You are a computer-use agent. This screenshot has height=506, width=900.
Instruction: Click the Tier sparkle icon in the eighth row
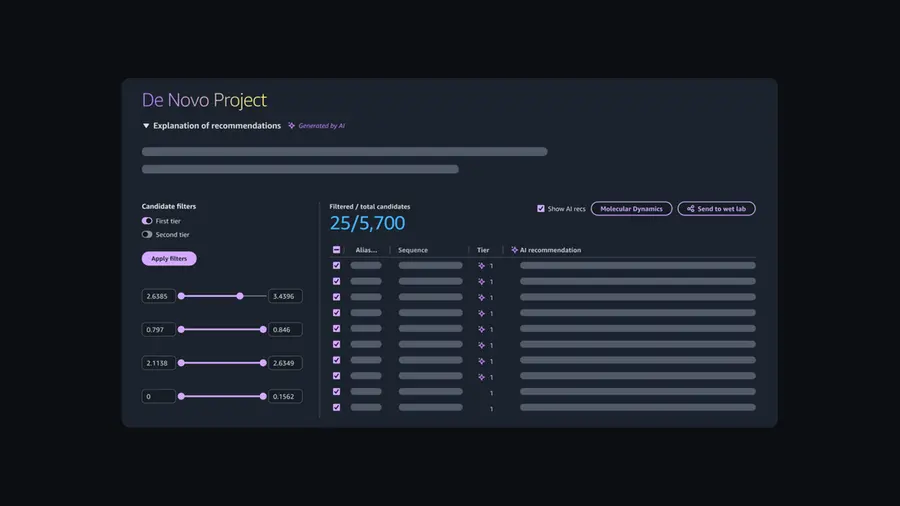coord(482,377)
